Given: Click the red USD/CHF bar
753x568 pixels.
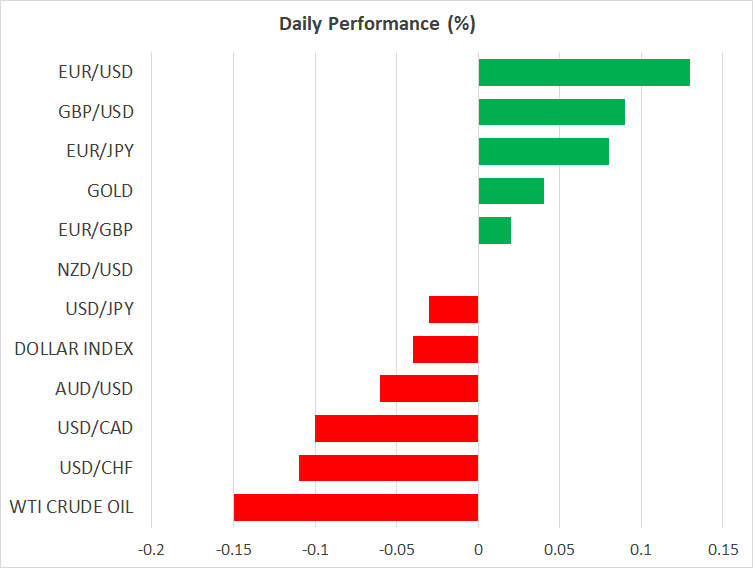Looking at the screenshot, I should click(388, 467).
